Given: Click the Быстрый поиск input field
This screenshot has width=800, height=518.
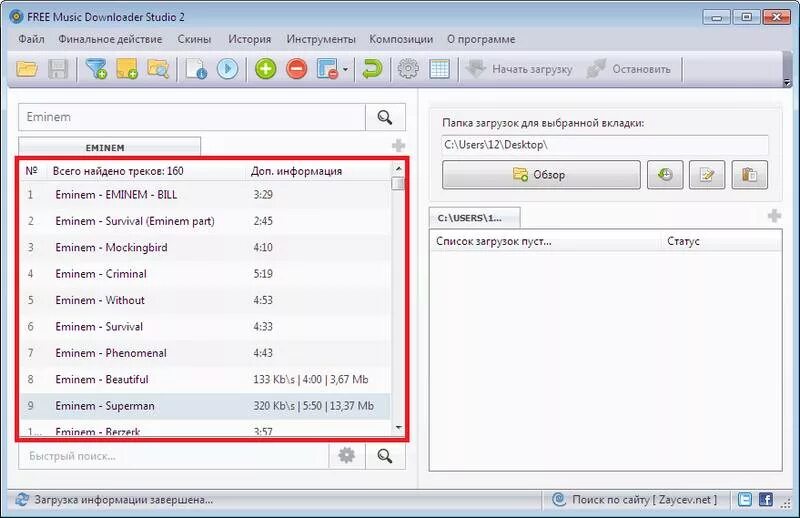Looking at the screenshot, I should [173, 456].
